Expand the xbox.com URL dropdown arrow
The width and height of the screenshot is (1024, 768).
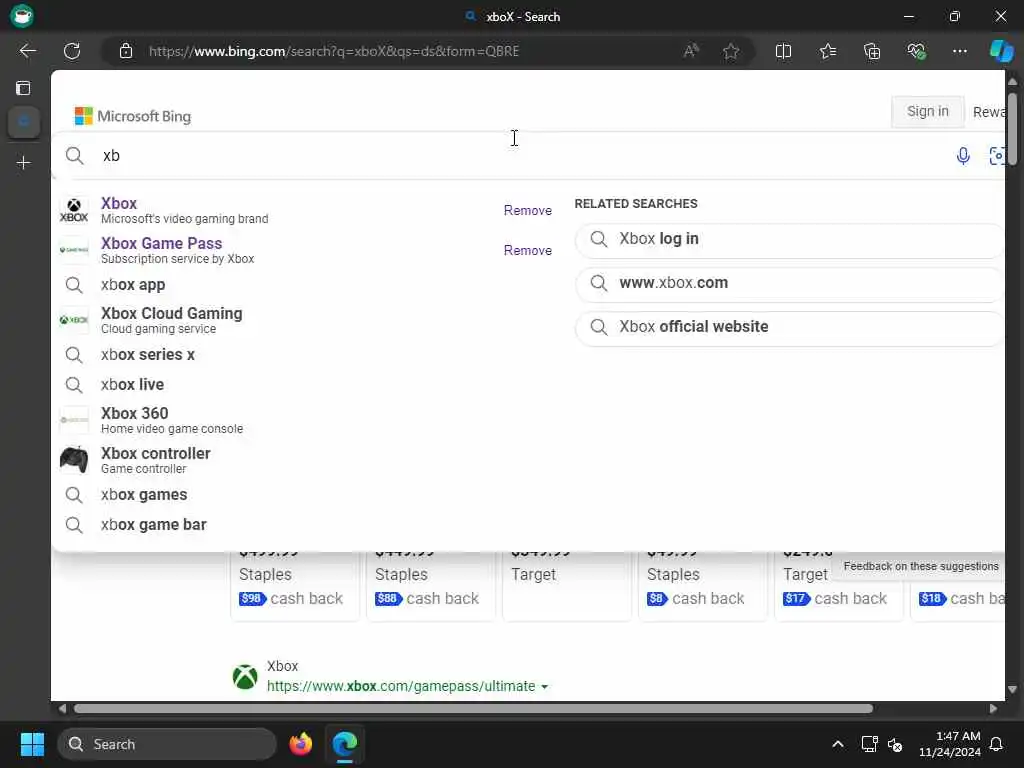tap(545, 687)
